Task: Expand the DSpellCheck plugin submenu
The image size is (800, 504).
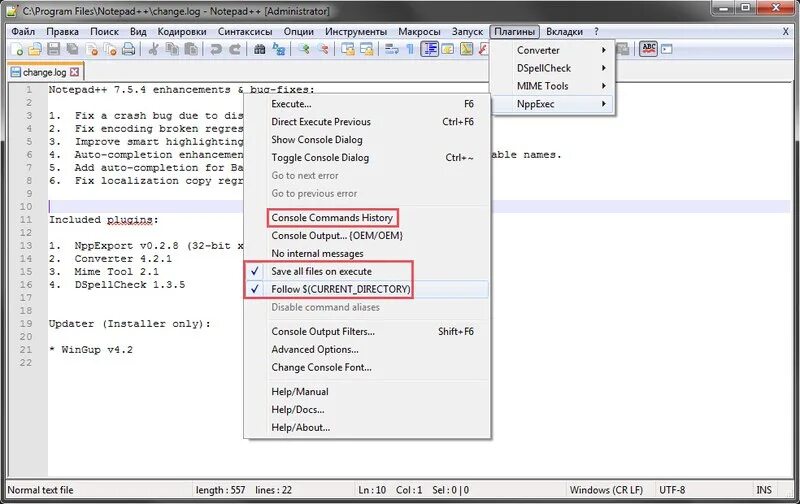Action: click(553, 68)
